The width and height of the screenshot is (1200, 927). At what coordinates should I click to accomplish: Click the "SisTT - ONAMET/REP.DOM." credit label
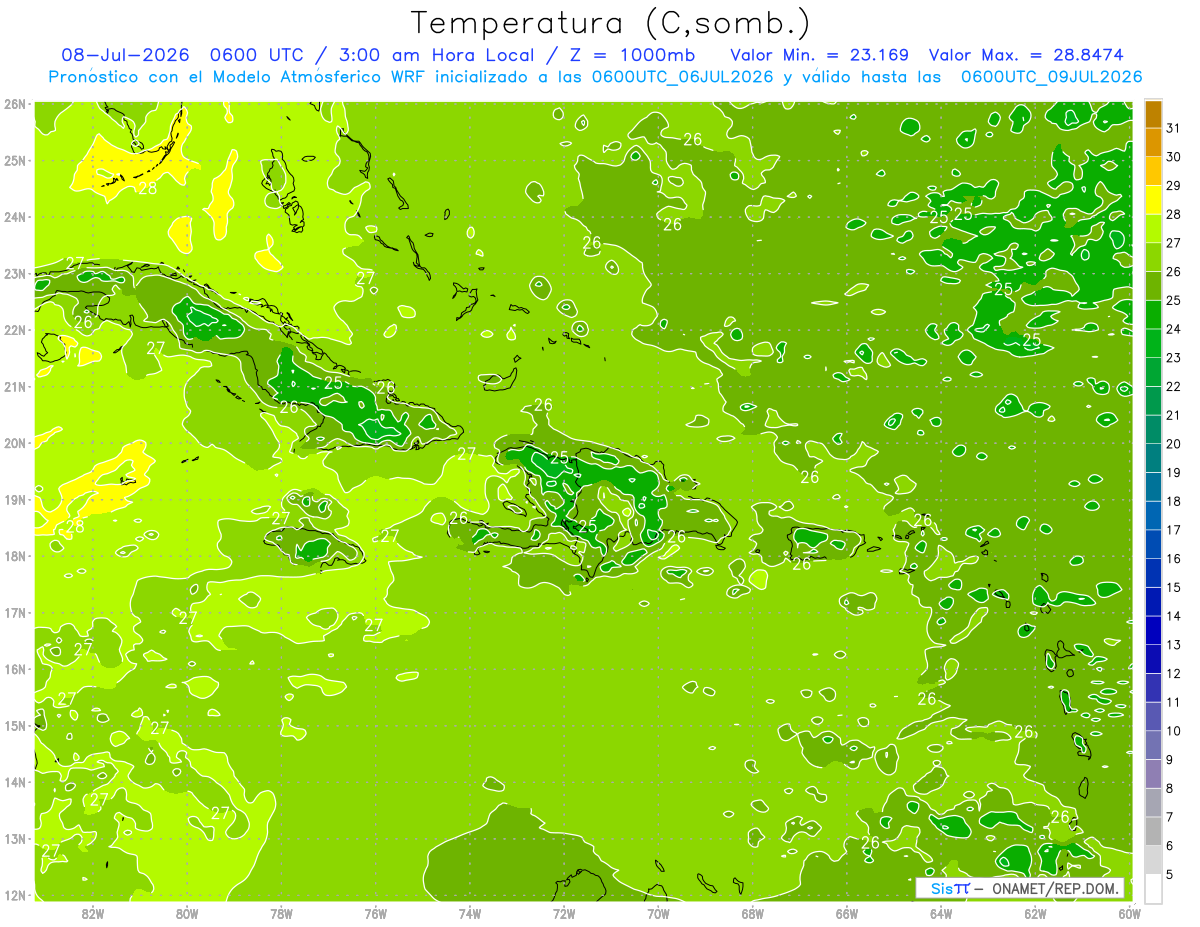(1021, 888)
